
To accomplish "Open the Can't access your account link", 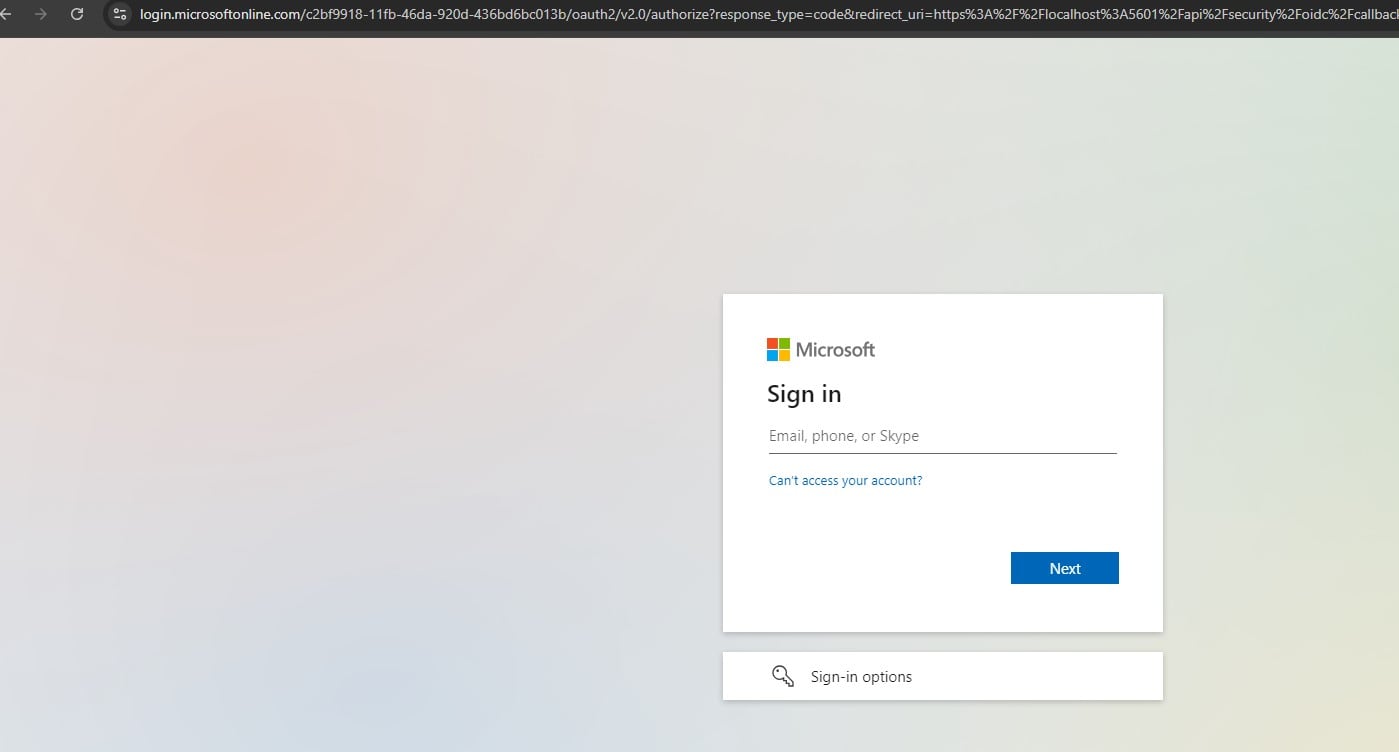I will 845,481.
